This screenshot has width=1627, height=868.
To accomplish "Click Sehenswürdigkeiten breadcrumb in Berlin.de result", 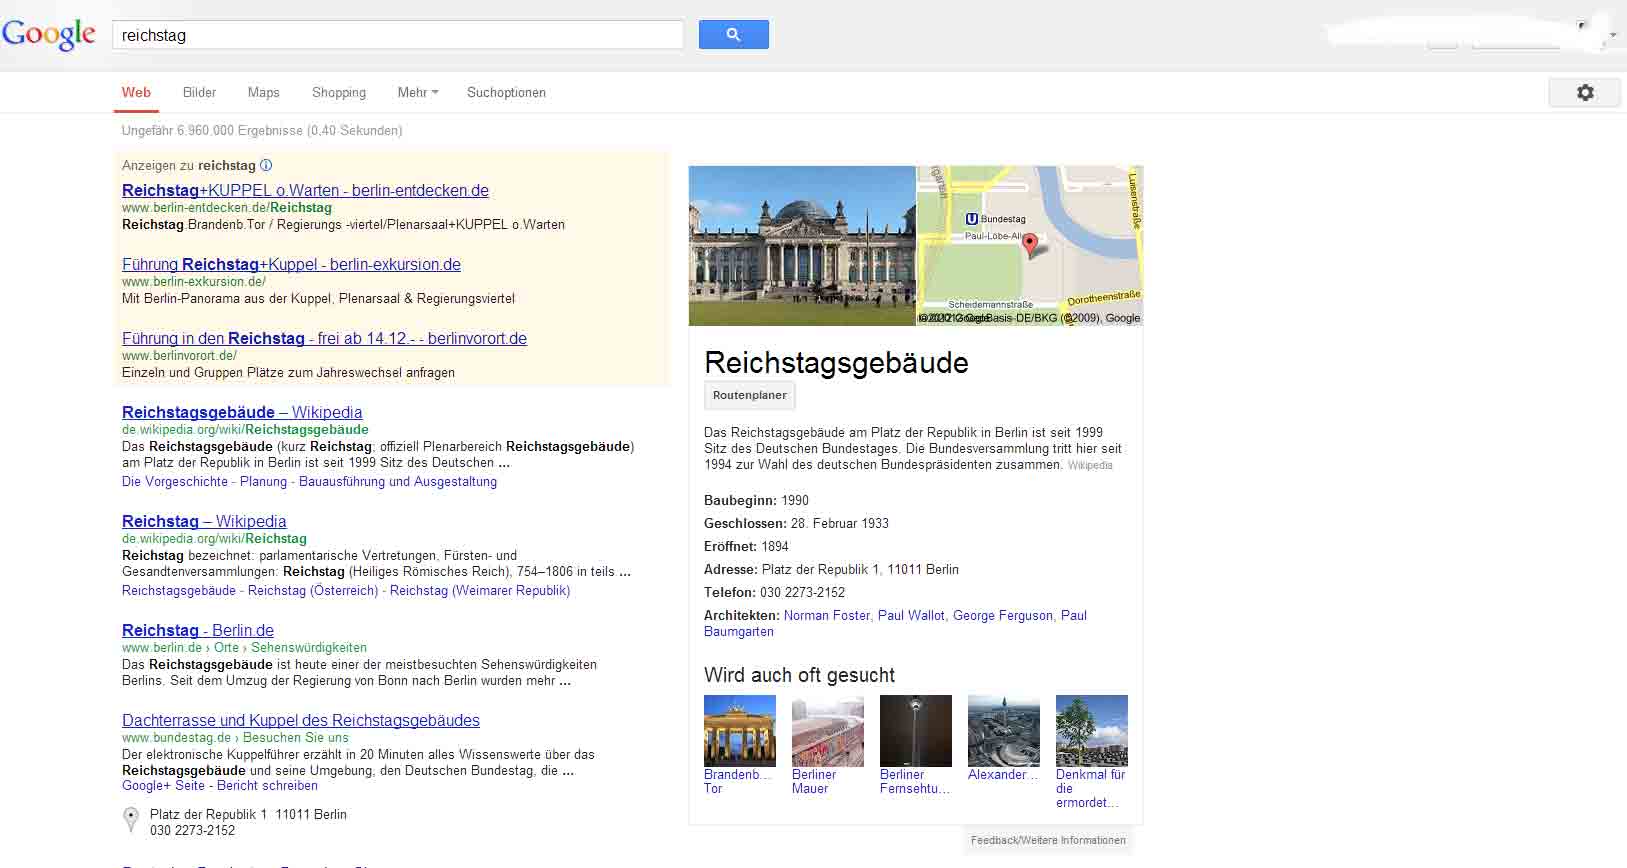I will (x=309, y=647).
